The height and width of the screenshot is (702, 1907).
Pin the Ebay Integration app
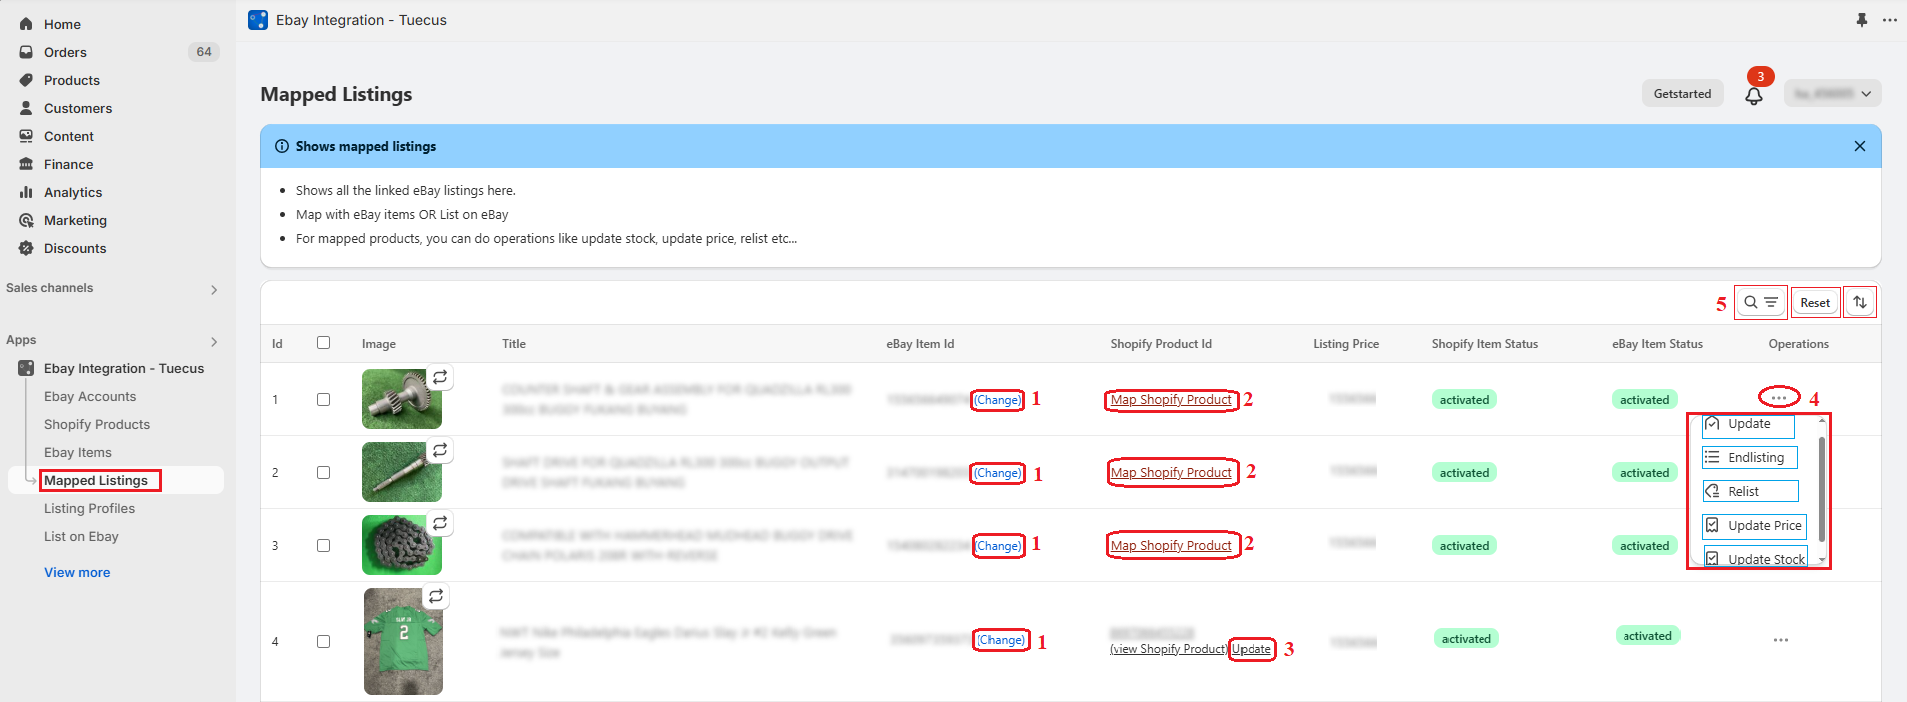[1861, 20]
